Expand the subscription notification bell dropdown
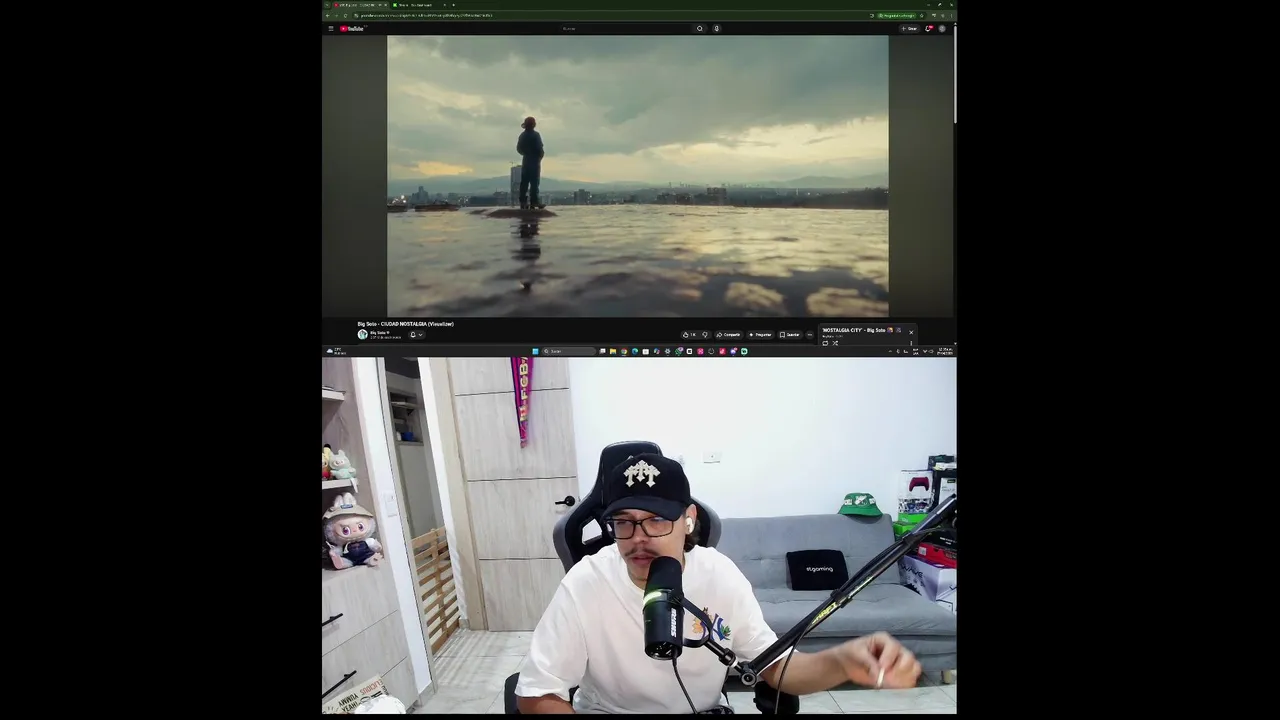Image resolution: width=1280 pixels, height=720 pixels. [416, 334]
